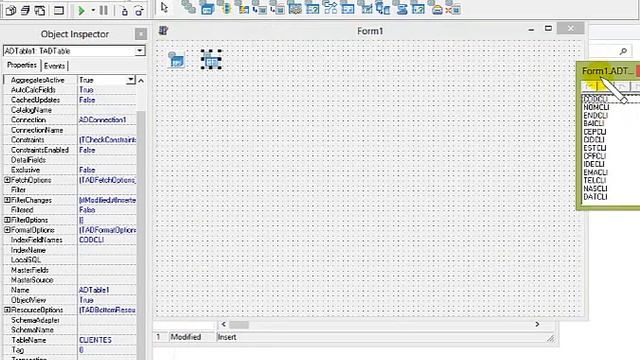The image size is (640, 360).
Task: Select the CatalogName property row
Action: [x=70, y=110]
